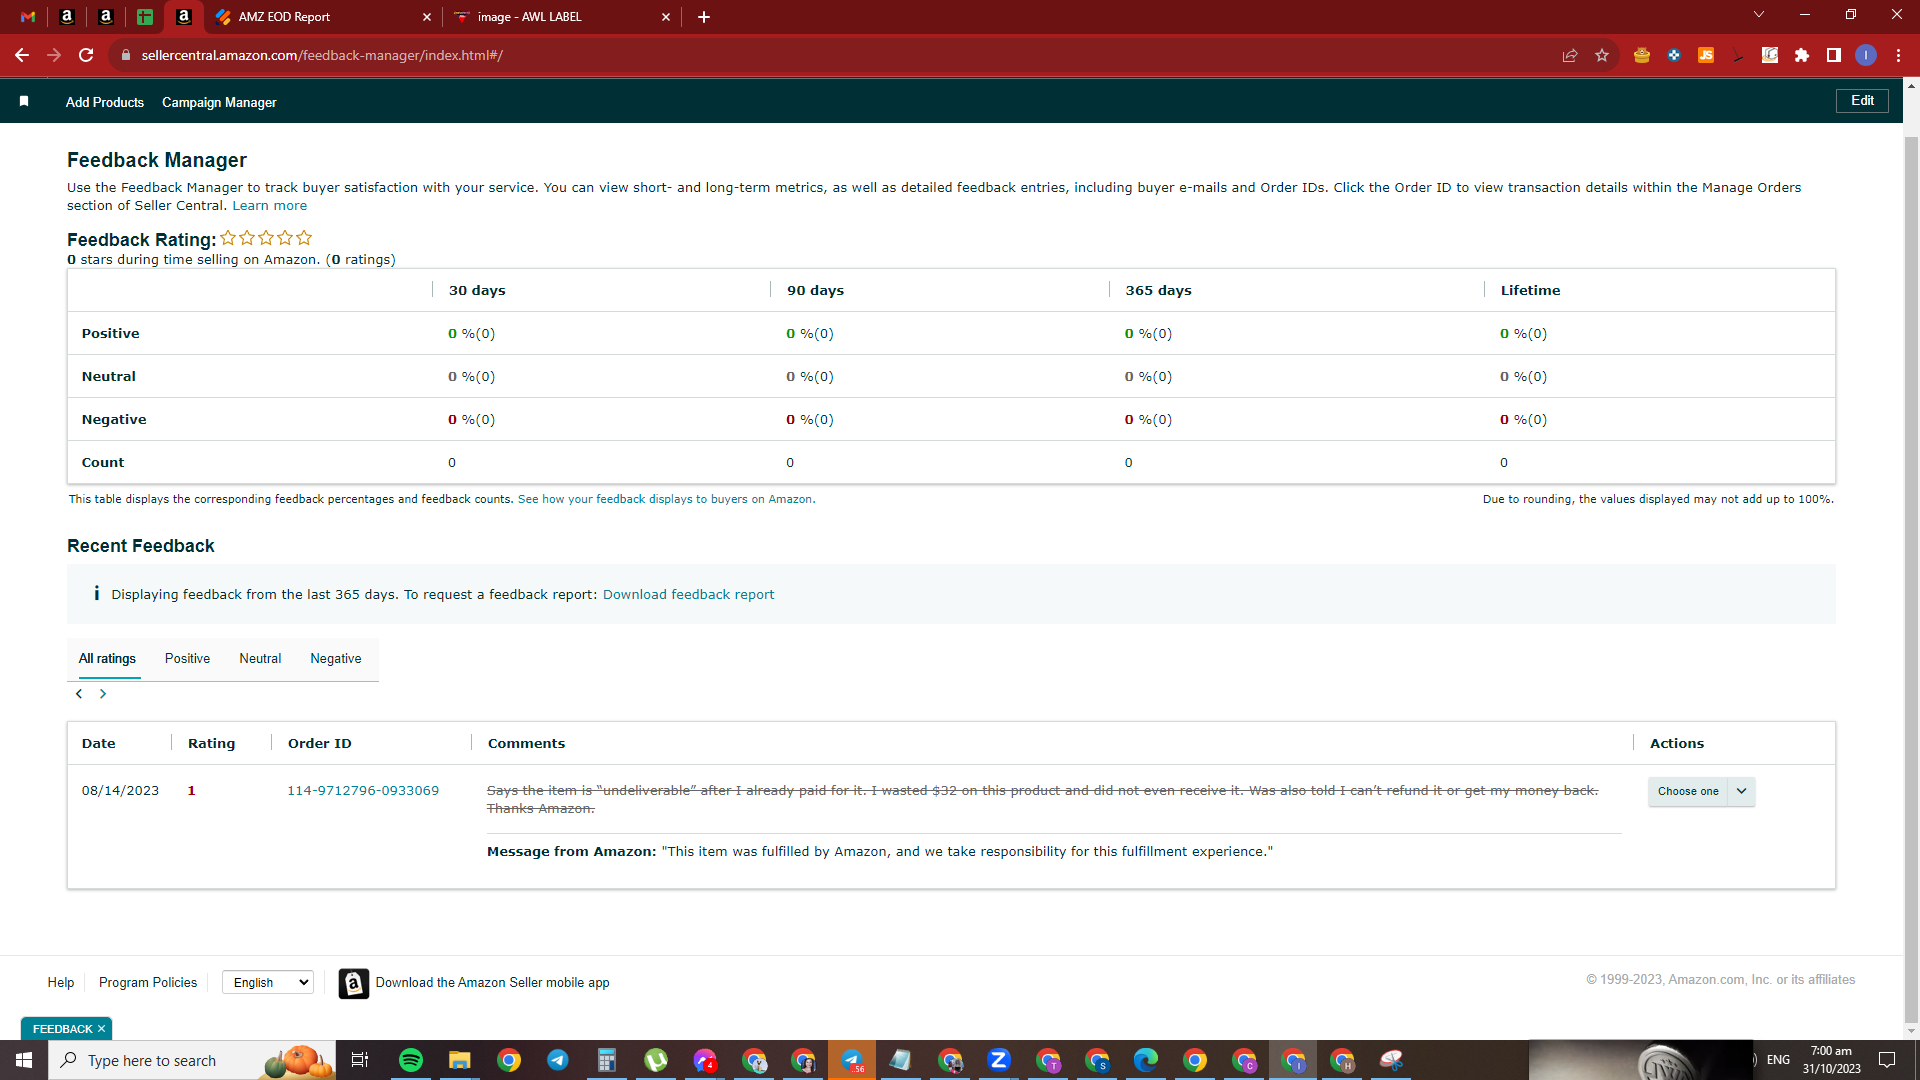Image resolution: width=1920 pixels, height=1080 pixels.
Task: Open the blue cross extension icon
Action: click(x=1674, y=56)
